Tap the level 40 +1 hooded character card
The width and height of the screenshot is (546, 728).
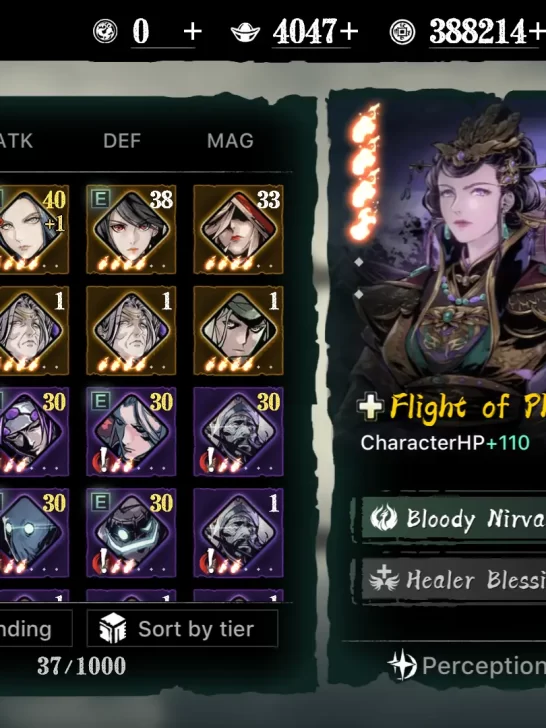point(33,229)
